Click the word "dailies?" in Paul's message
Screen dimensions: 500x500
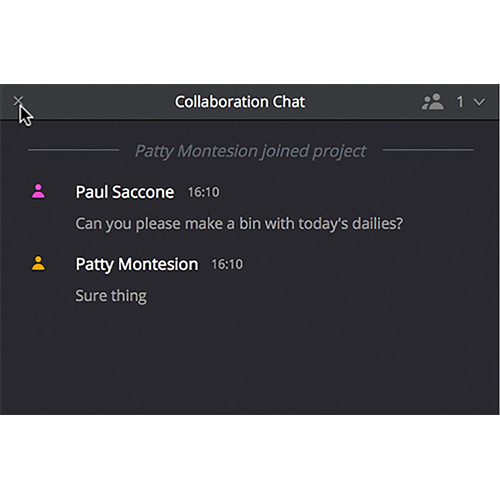(x=378, y=224)
